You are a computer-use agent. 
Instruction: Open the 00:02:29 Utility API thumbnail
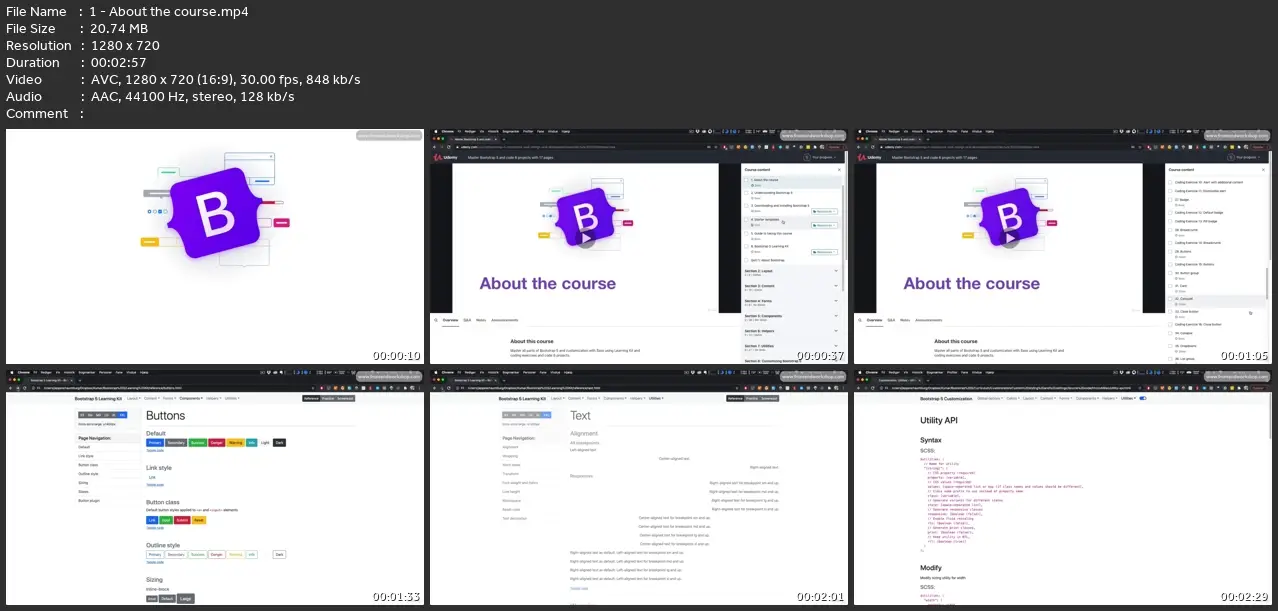[x=1061, y=490]
